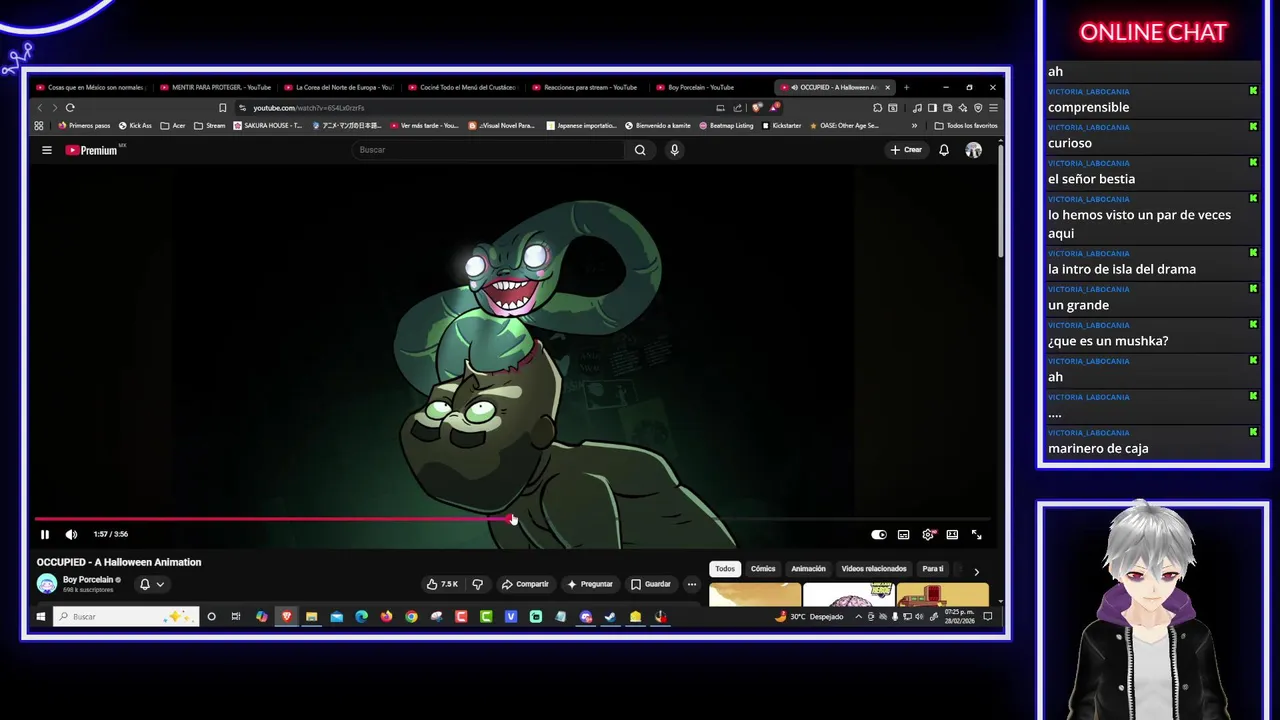The width and height of the screenshot is (1280, 720).
Task: Click the Compartir button
Action: coord(526,584)
